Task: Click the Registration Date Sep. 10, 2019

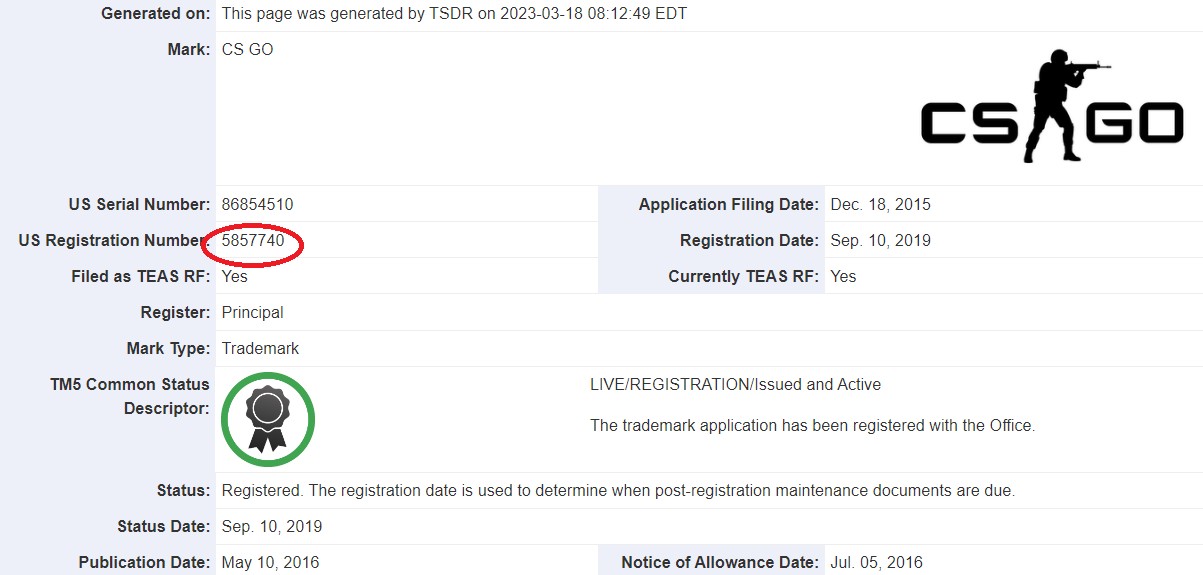Action: (x=880, y=241)
